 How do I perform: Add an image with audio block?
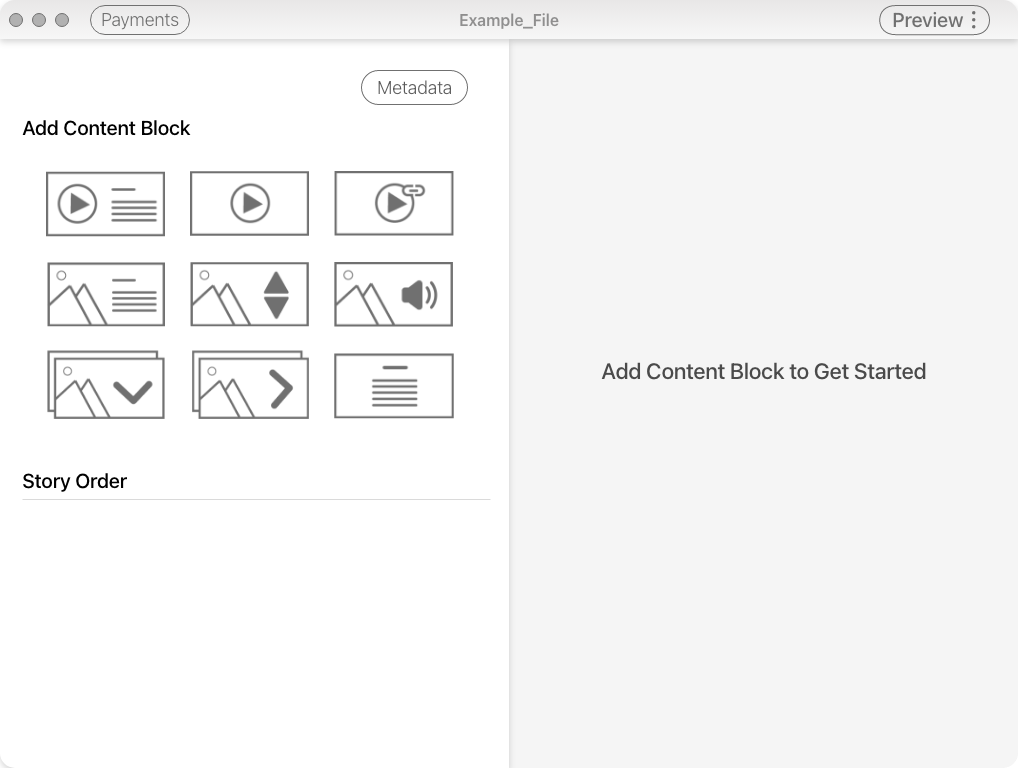coord(393,294)
